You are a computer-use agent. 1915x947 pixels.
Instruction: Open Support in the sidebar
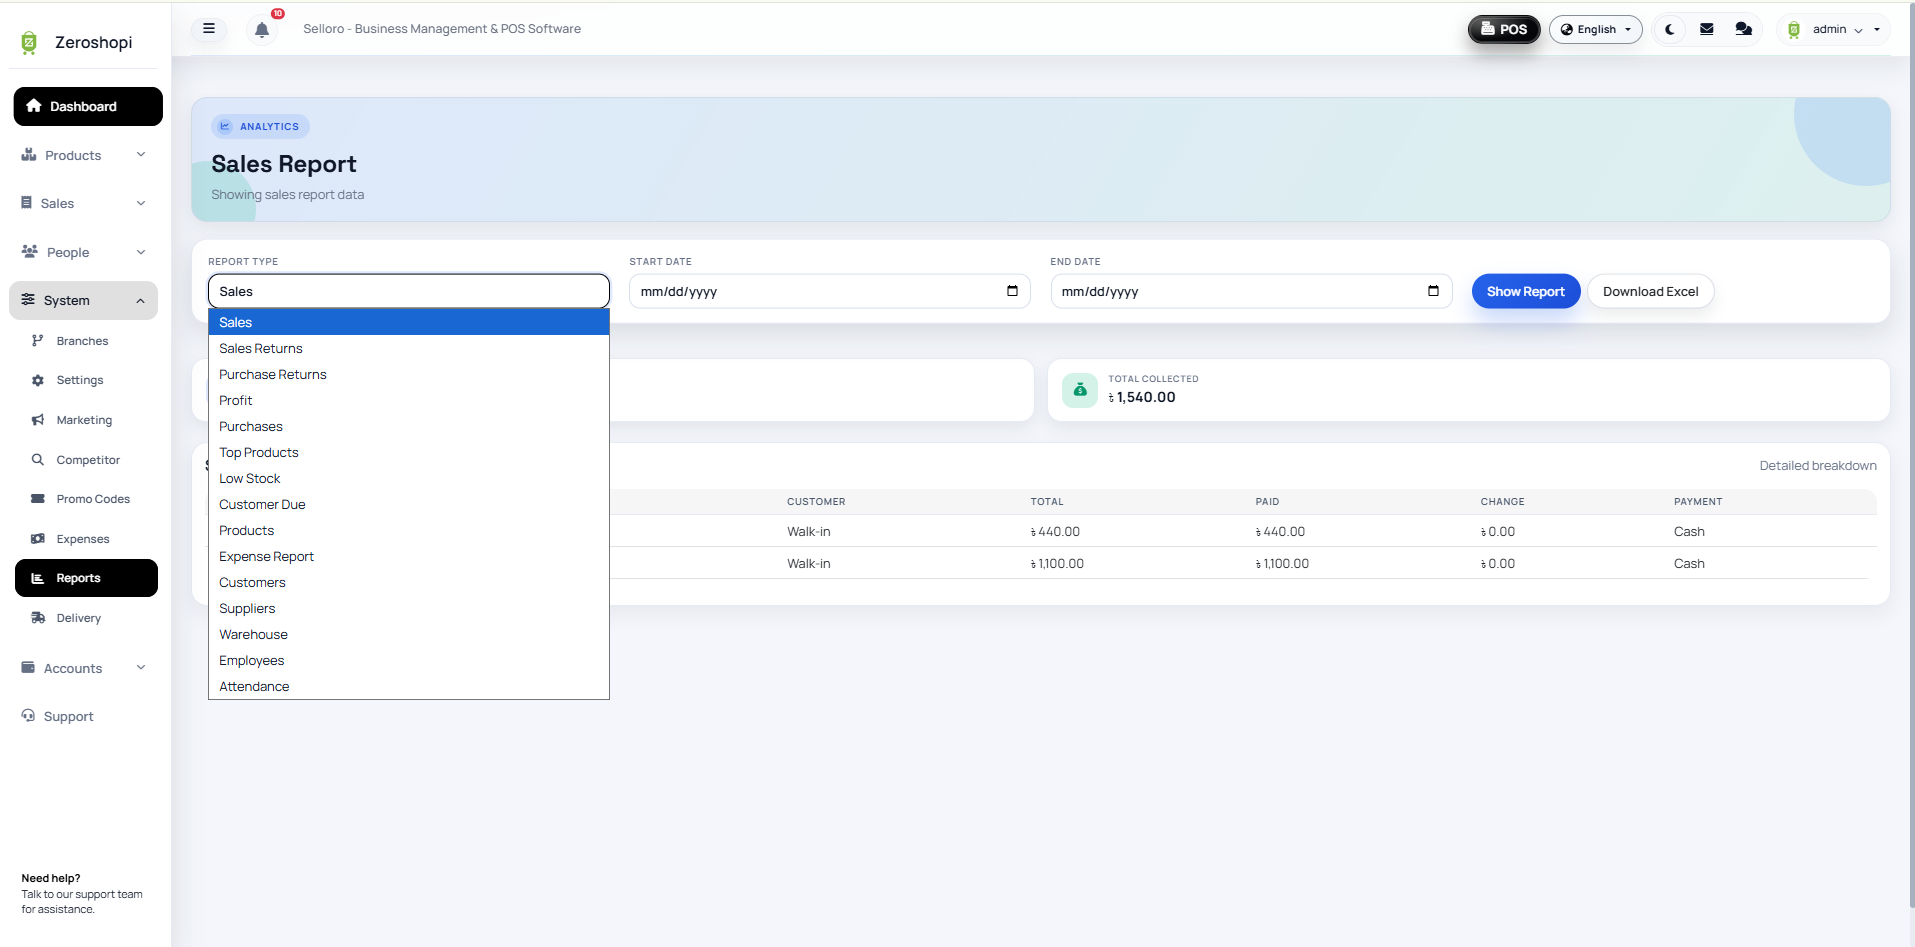[x=84, y=716]
